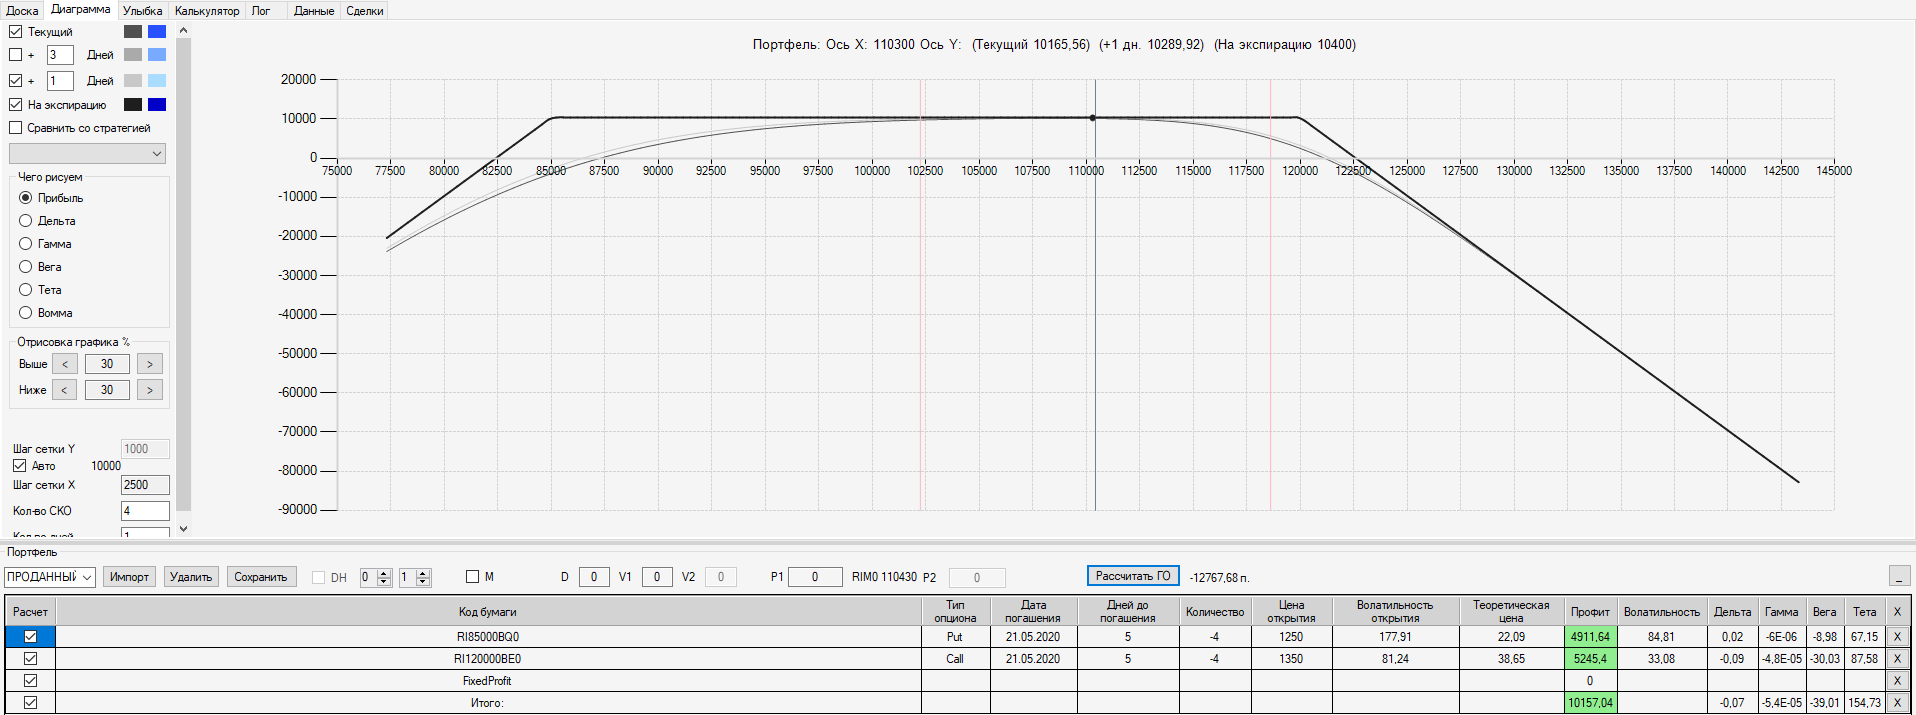Uncheck Расчет for RI120000BE0 row

30,659
